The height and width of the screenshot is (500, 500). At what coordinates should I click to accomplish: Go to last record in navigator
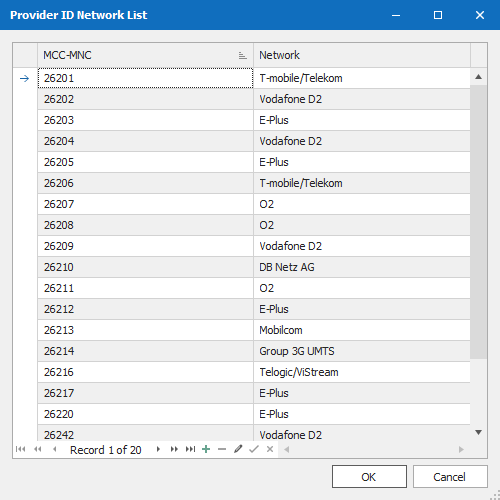[x=190, y=449]
